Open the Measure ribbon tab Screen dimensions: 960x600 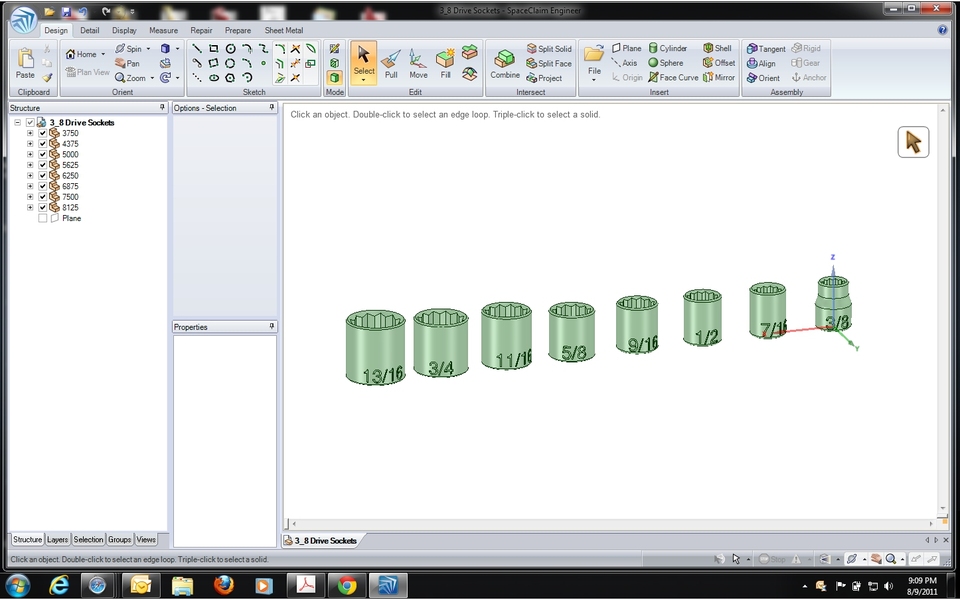click(x=163, y=30)
